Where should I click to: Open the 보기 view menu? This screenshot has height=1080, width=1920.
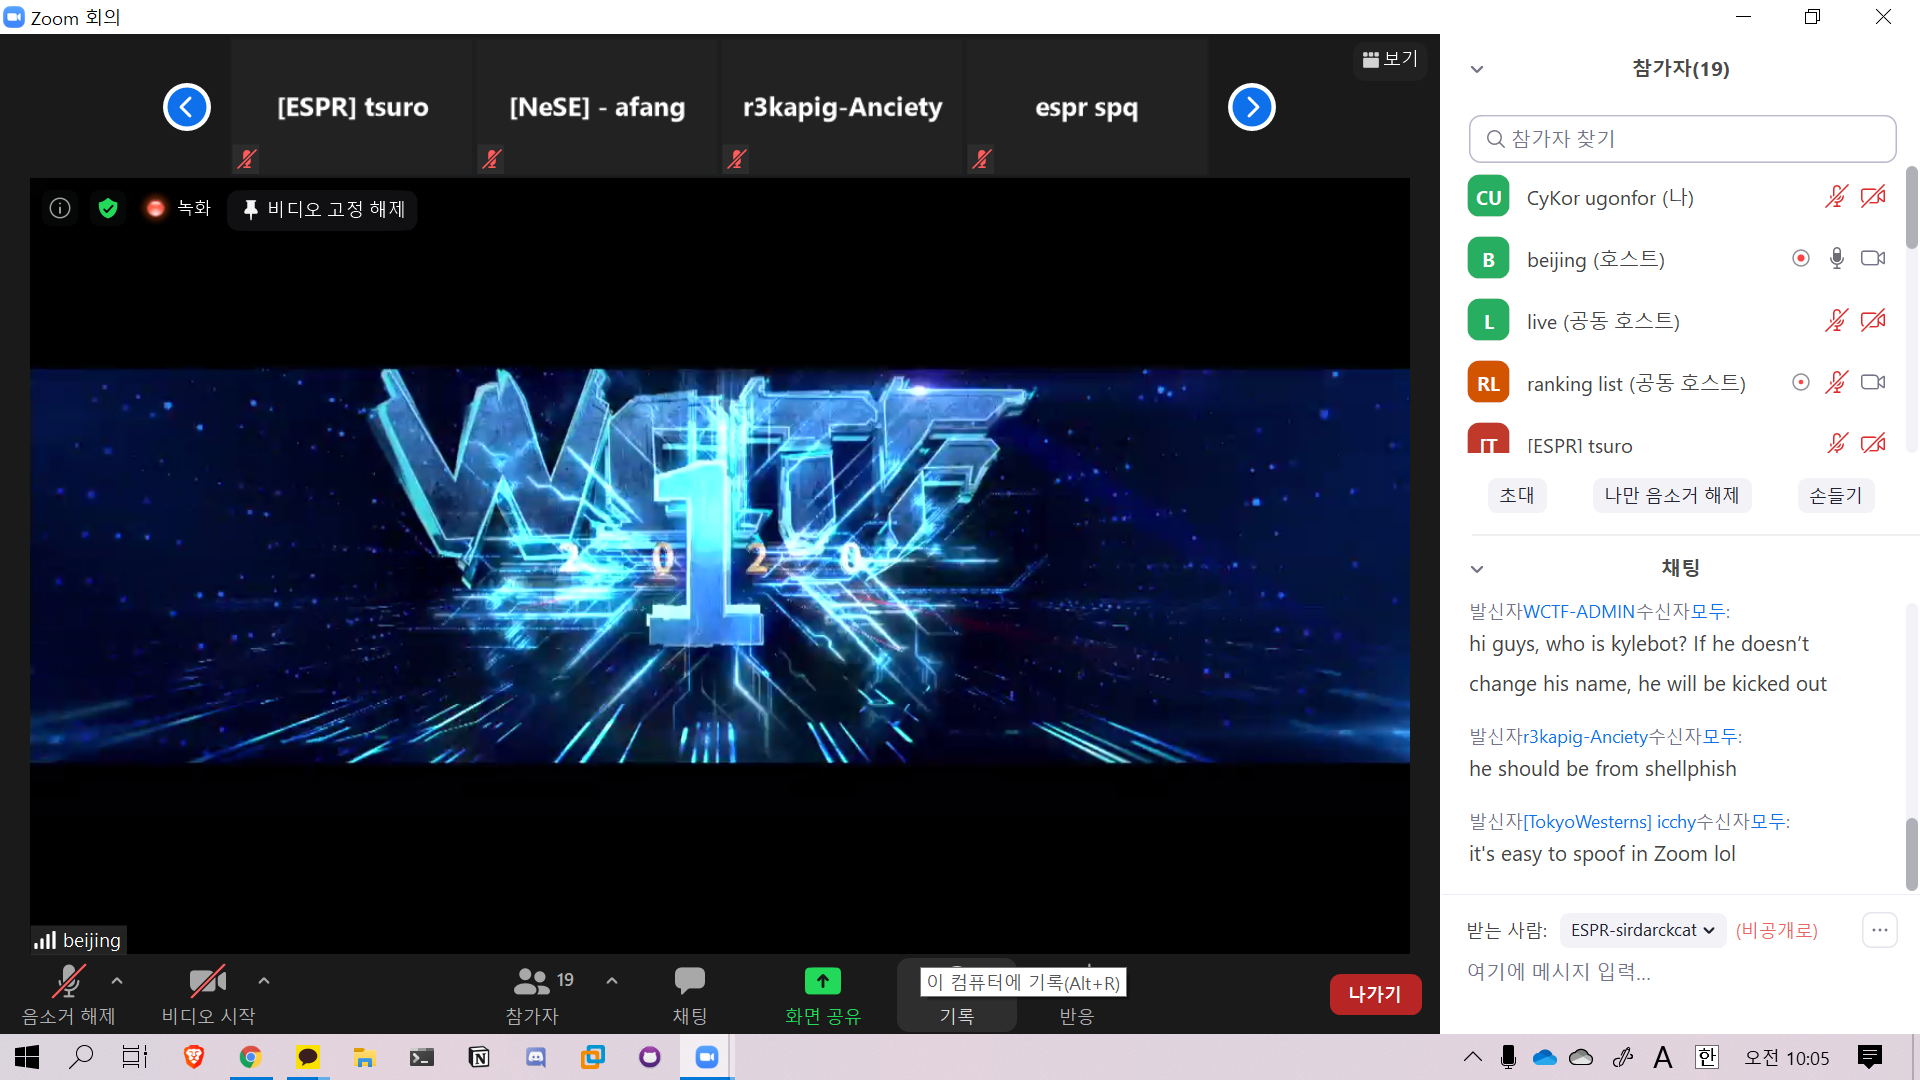point(1390,59)
